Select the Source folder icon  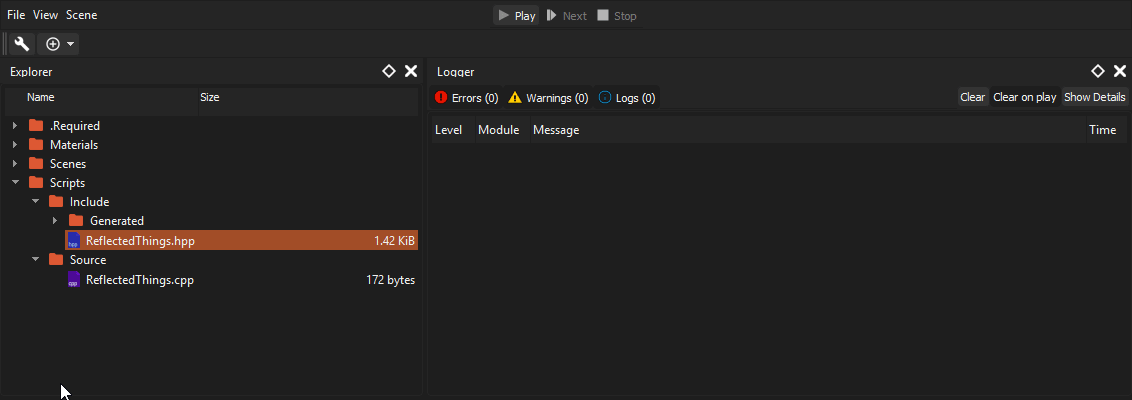click(x=56, y=259)
